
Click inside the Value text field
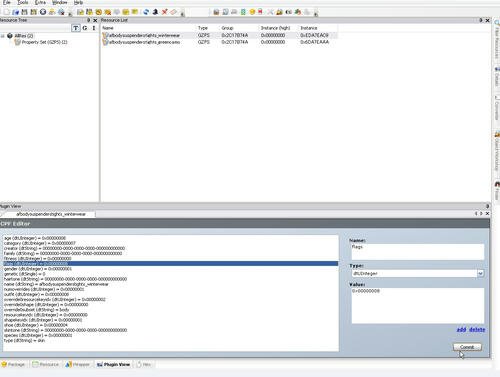tap(417, 305)
